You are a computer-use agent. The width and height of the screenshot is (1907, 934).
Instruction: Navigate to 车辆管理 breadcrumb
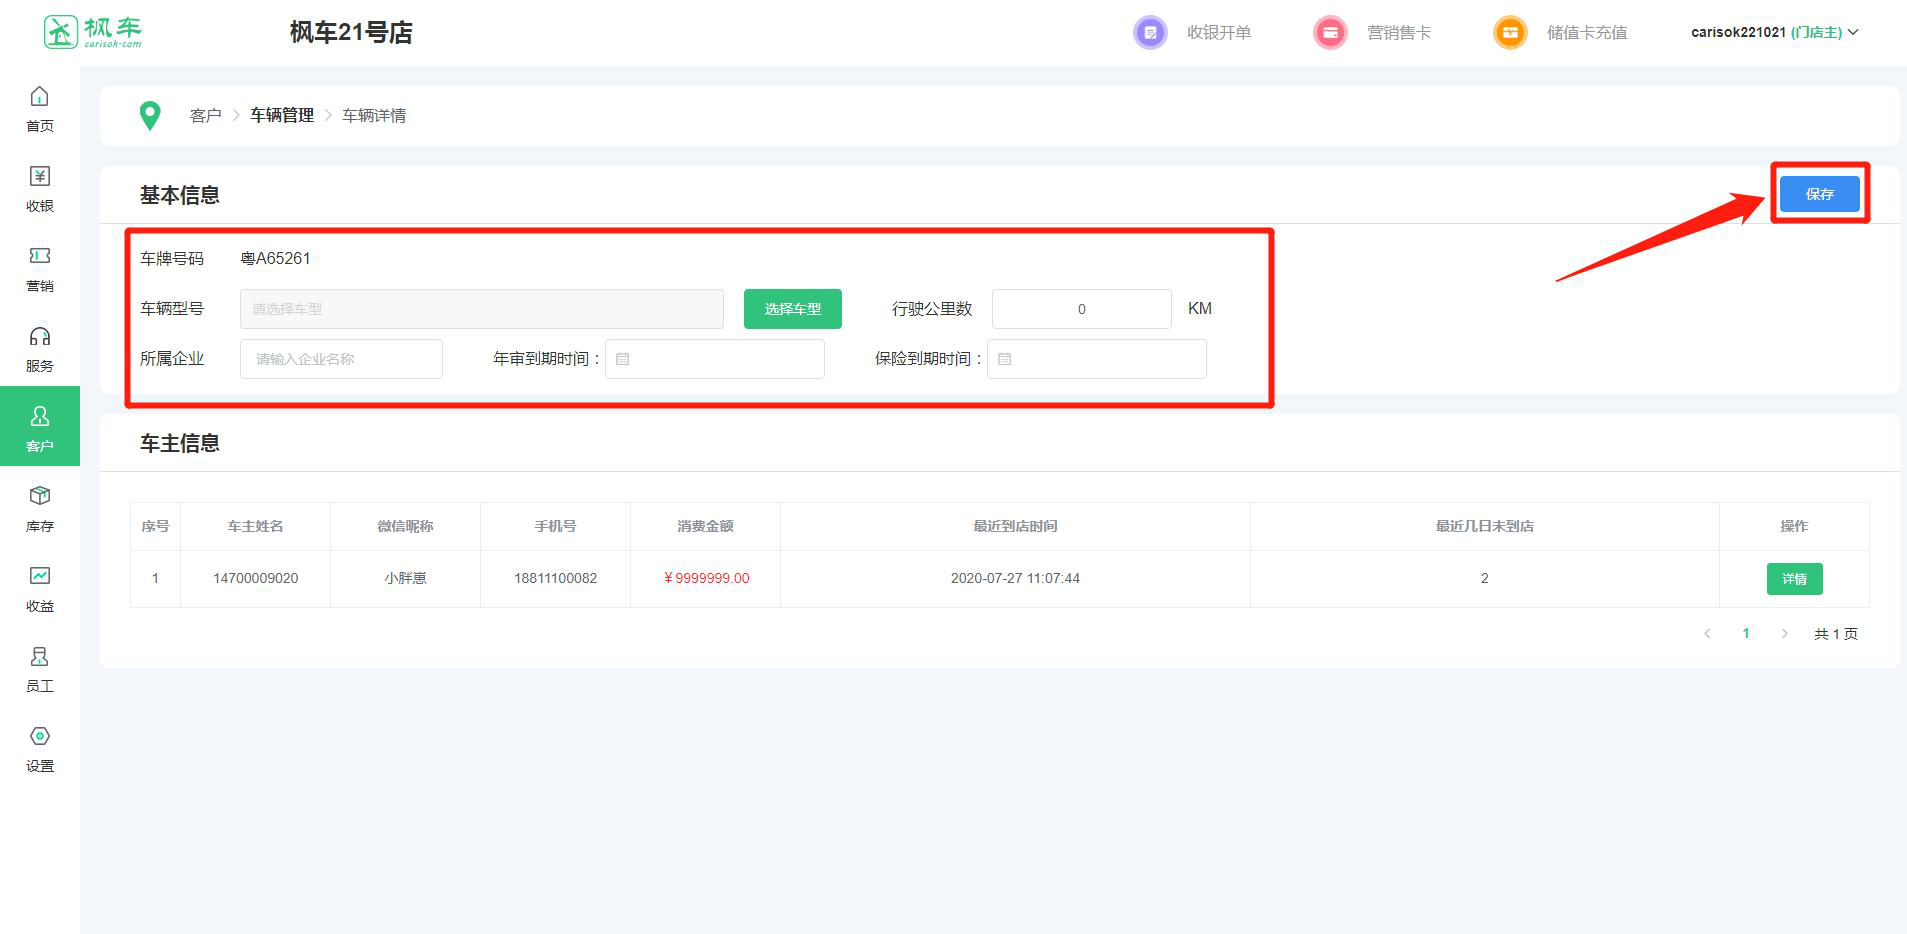[282, 116]
